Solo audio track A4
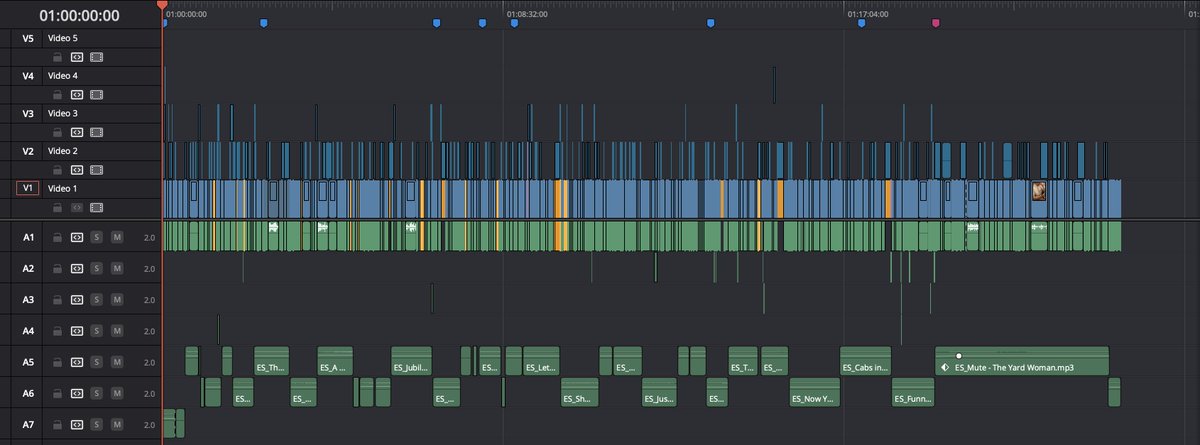Image resolution: width=1200 pixels, height=445 pixels. click(97, 331)
